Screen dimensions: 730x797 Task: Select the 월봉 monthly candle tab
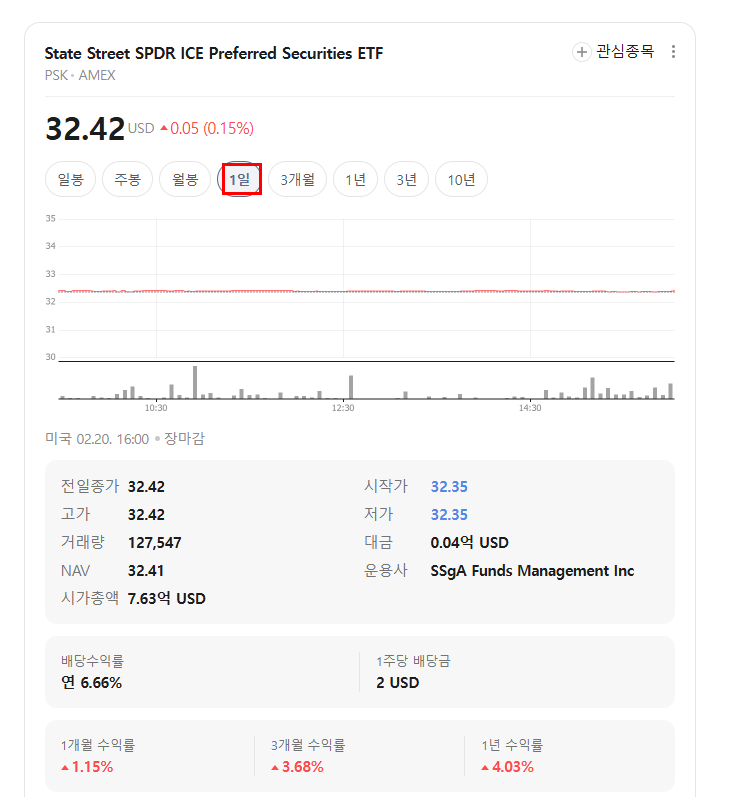[x=185, y=179]
